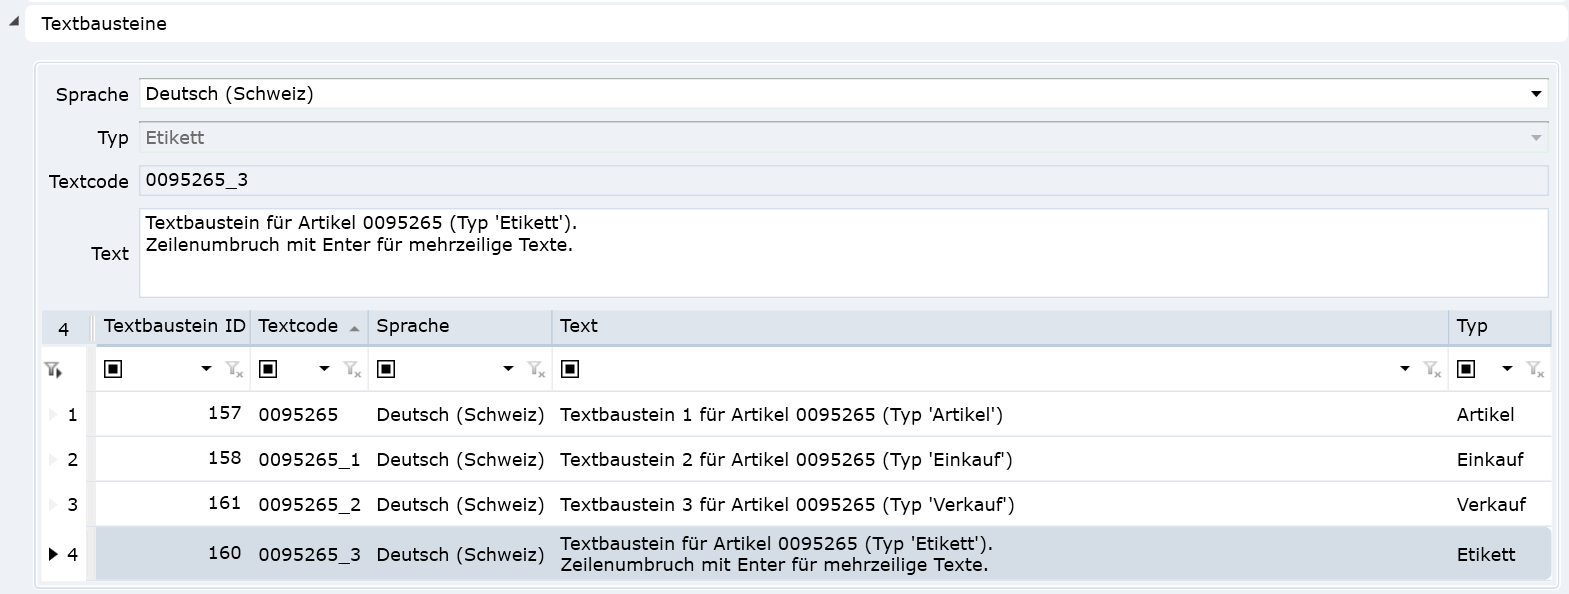Clear filter on Sprache column
The image size is (1569, 594).
tap(537, 370)
